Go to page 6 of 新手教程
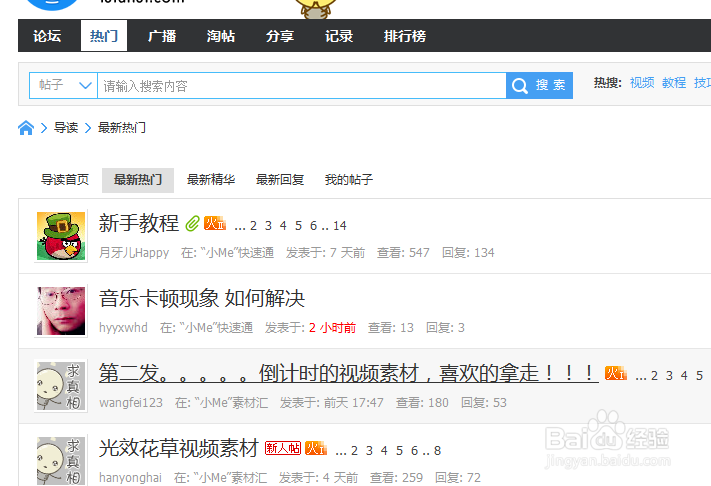This screenshot has width=711, height=486. [x=313, y=226]
